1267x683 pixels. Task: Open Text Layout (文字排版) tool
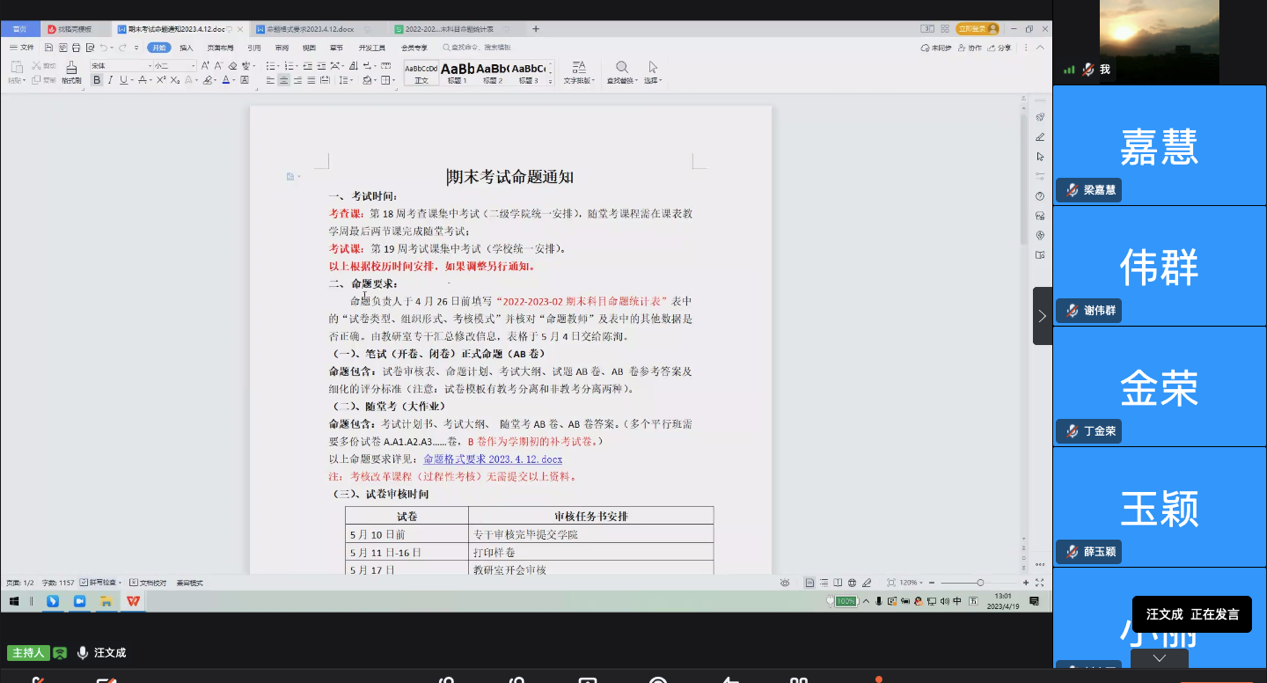578,72
